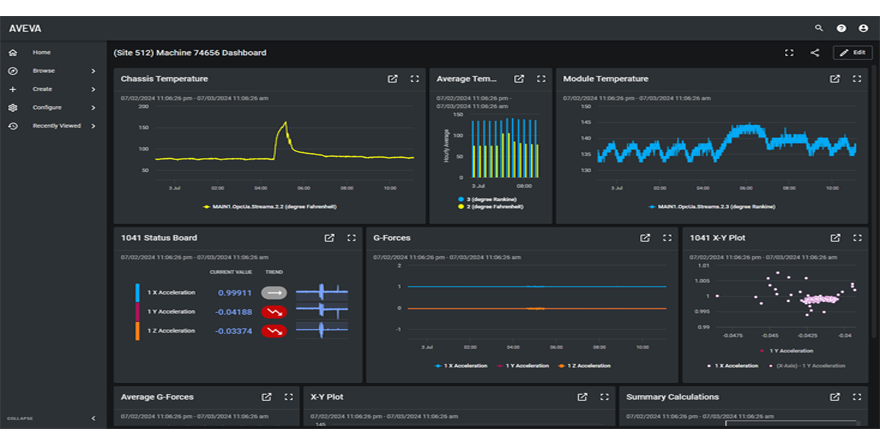Go to Home in the sidebar

point(41,52)
